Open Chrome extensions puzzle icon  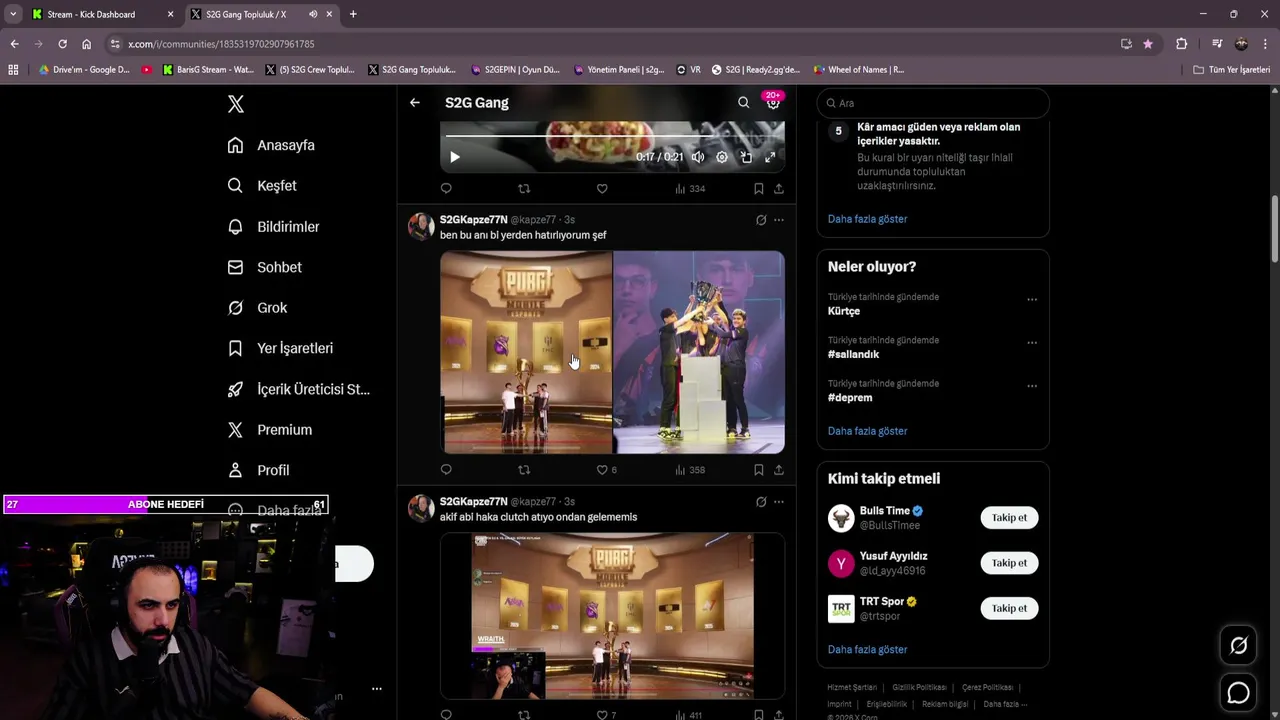click(x=1181, y=44)
